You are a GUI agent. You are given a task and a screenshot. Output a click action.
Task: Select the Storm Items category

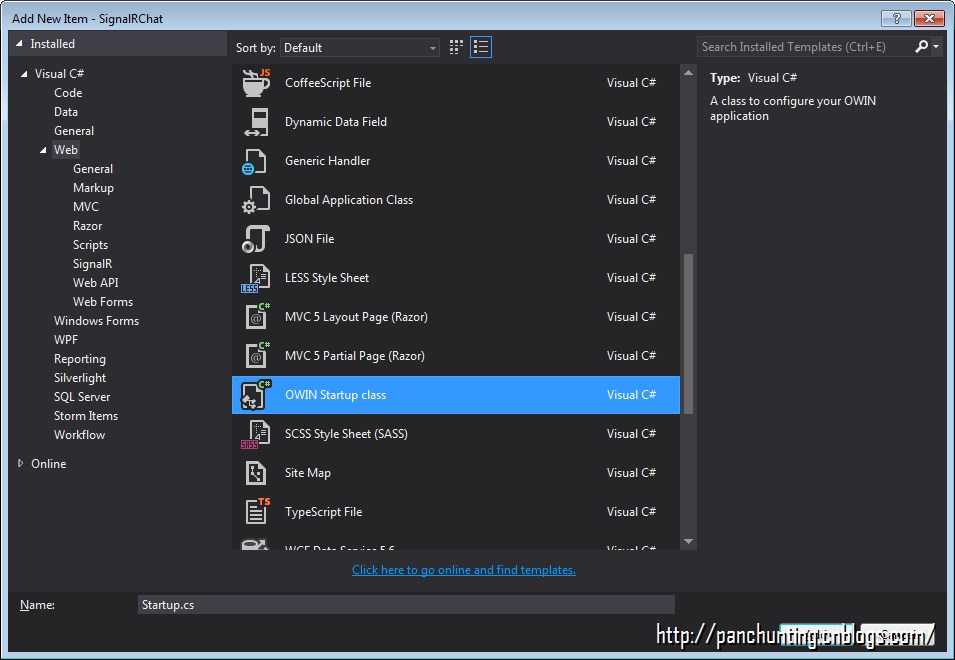86,416
